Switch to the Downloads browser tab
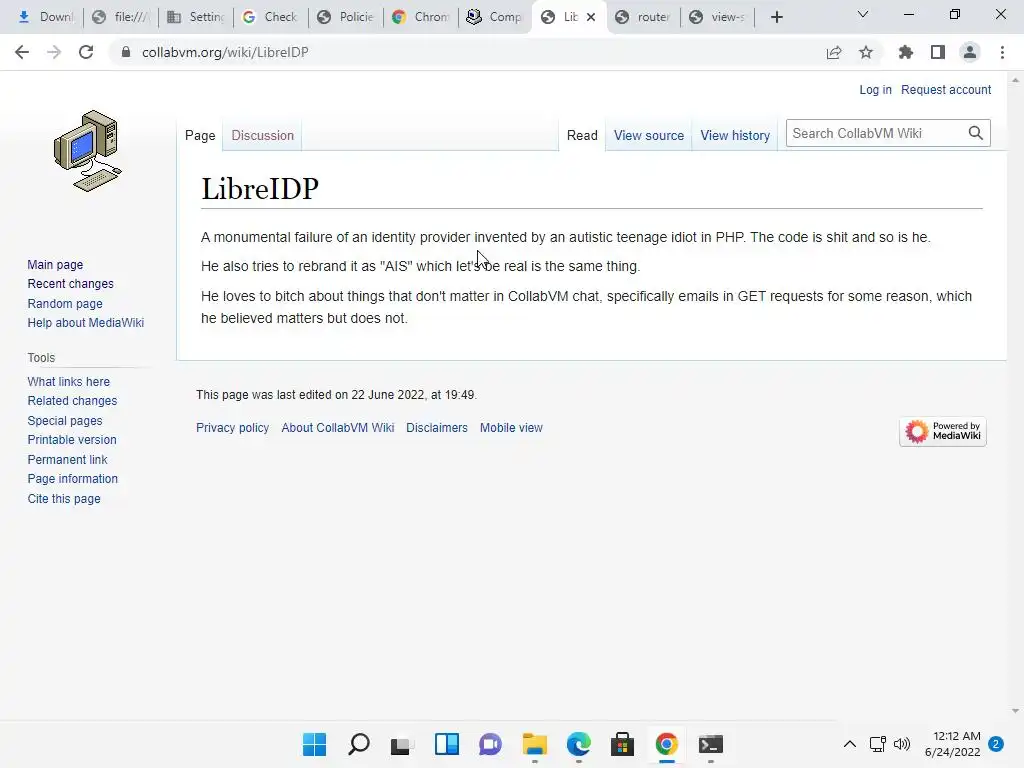 [x=46, y=17]
